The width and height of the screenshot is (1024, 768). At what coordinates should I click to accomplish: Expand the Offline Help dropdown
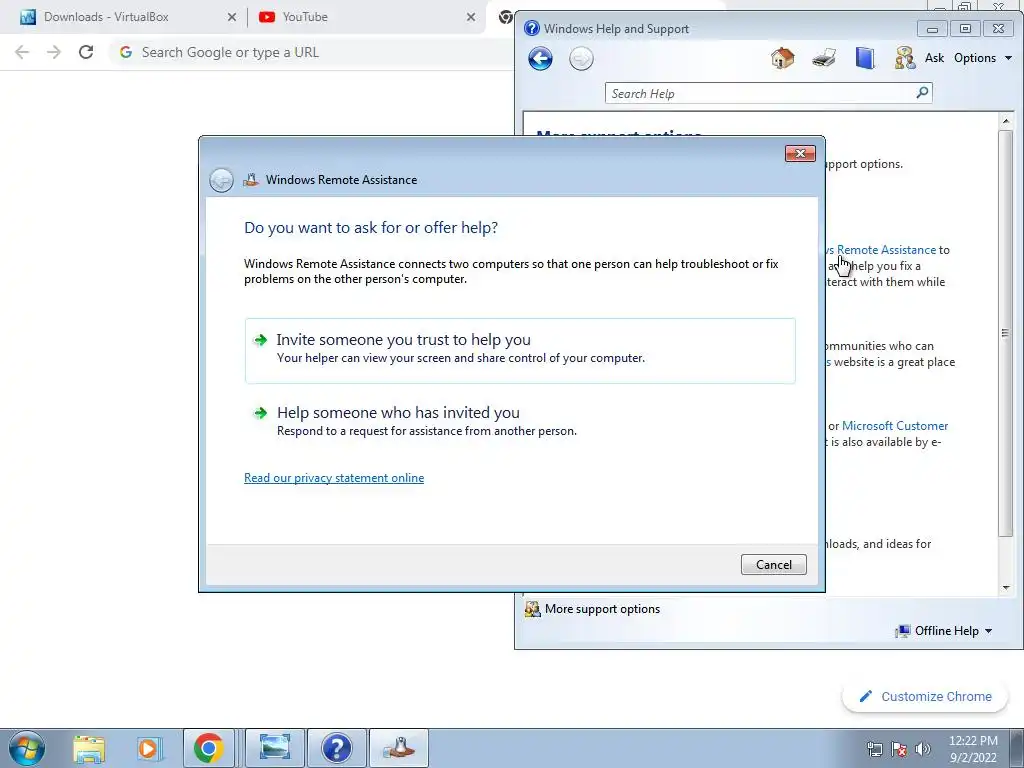(944, 631)
